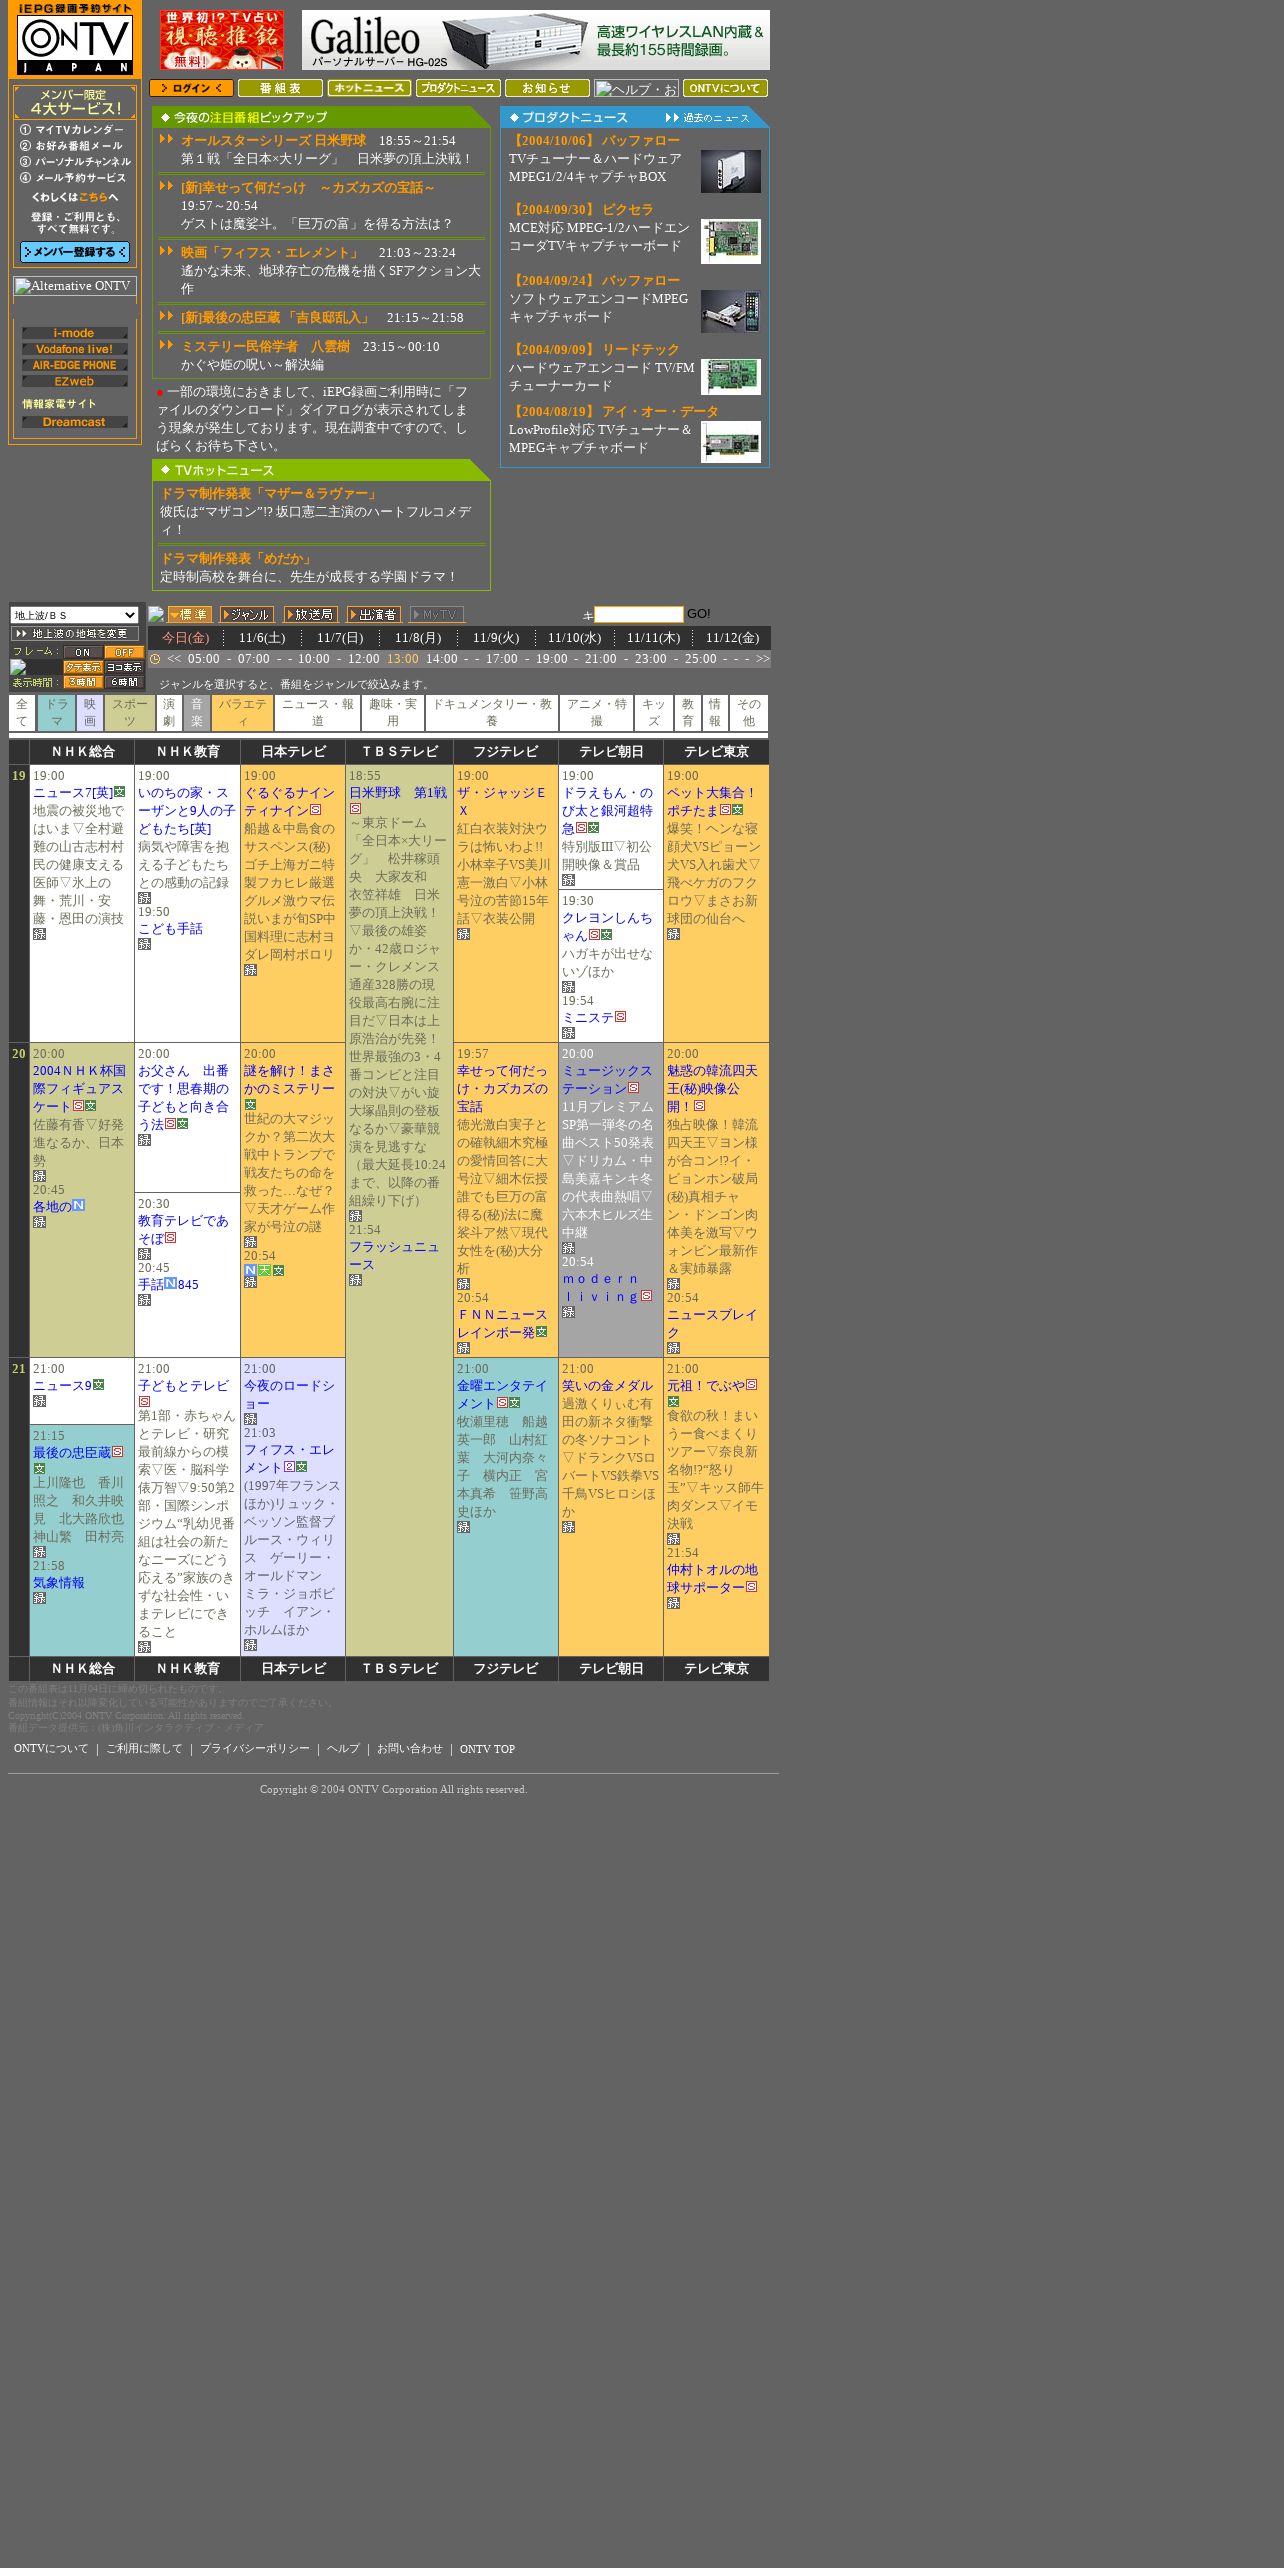Screen dimensions: 1284x2568
Task: Switch to タテ表示 vertical layout
Action: tap(83, 667)
